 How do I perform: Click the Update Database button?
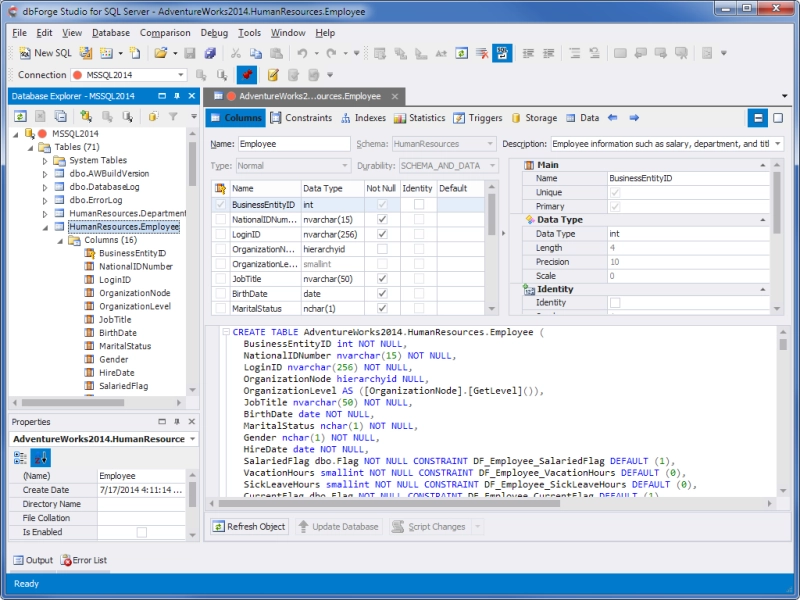[339, 527]
